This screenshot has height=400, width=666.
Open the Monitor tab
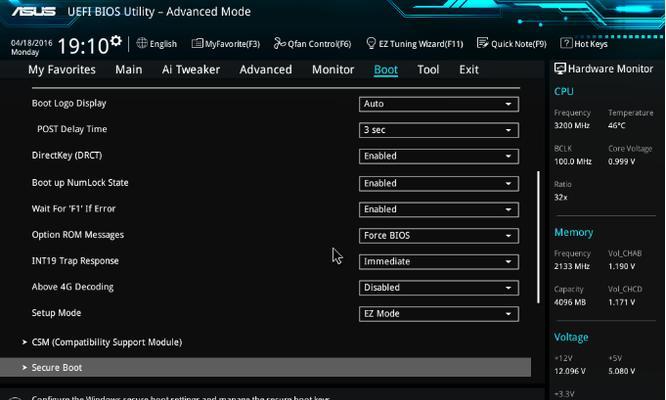[x=333, y=70]
